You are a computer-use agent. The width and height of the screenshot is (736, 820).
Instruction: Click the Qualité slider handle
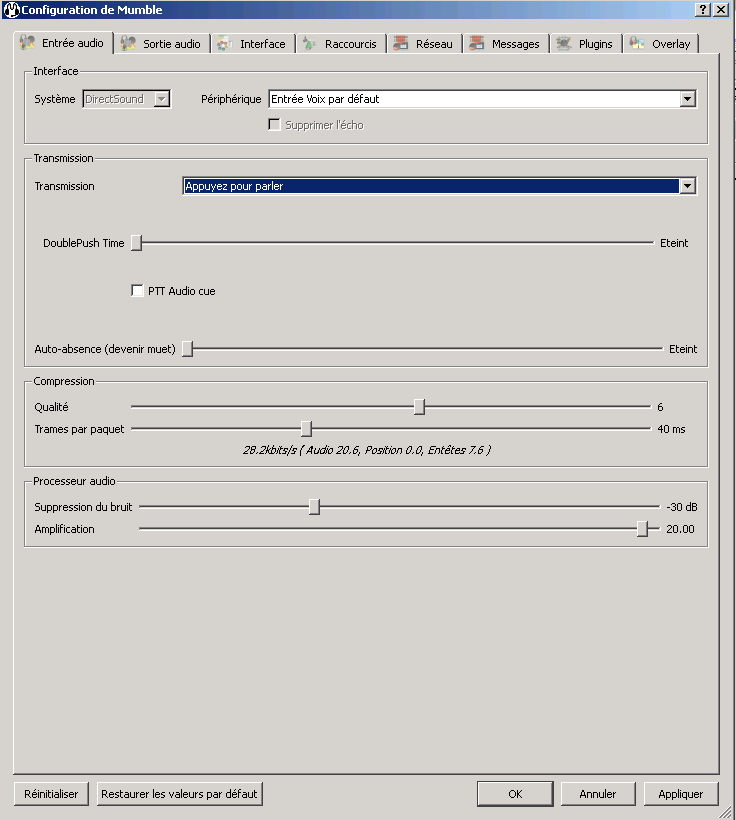pyautogui.click(x=419, y=406)
